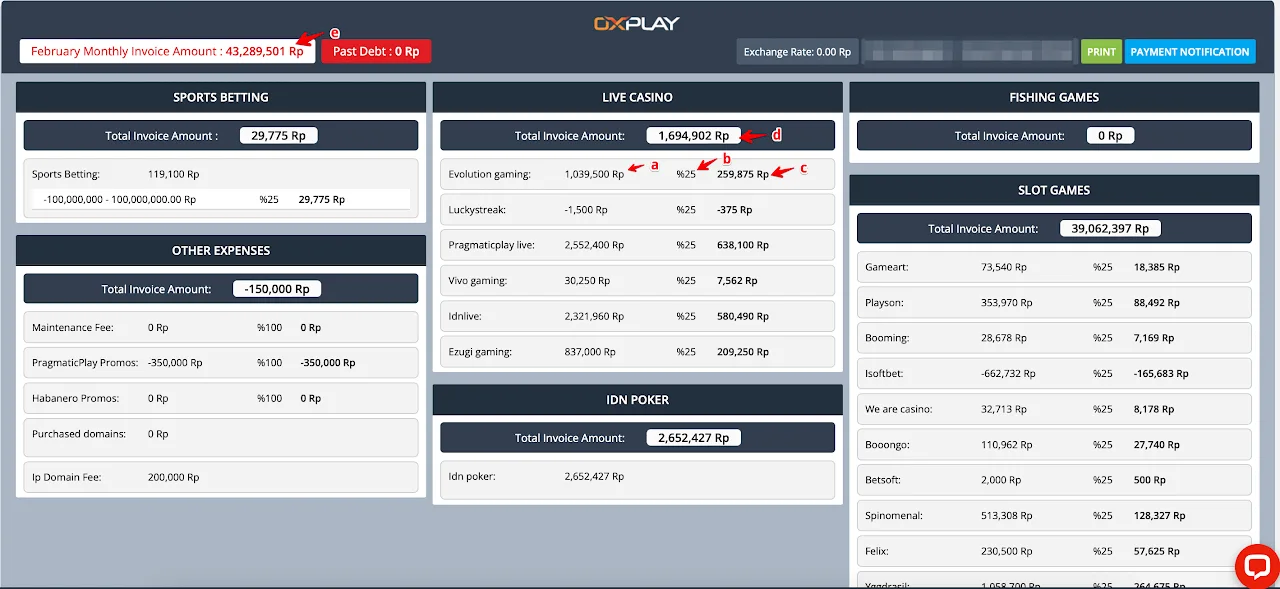
Task: Click the Idnlive row
Action: pyautogui.click(x=637, y=316)
